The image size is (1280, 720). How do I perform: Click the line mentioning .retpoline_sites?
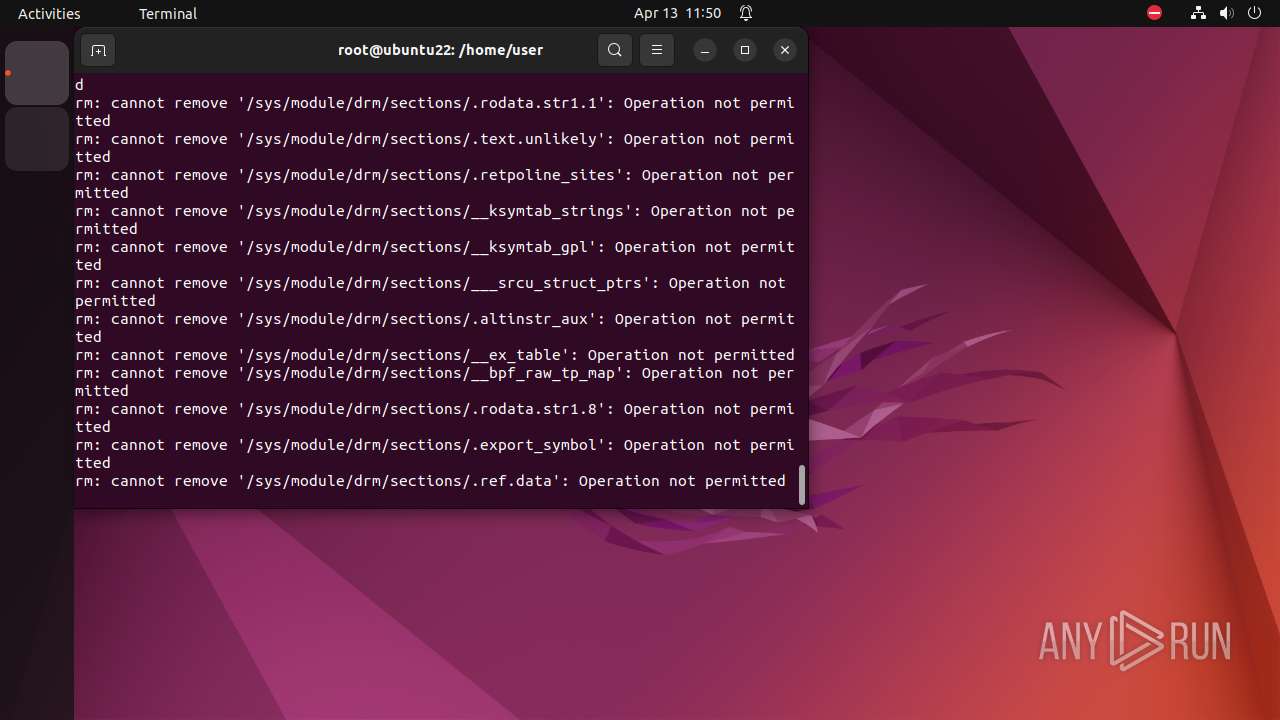pos(435,184)
